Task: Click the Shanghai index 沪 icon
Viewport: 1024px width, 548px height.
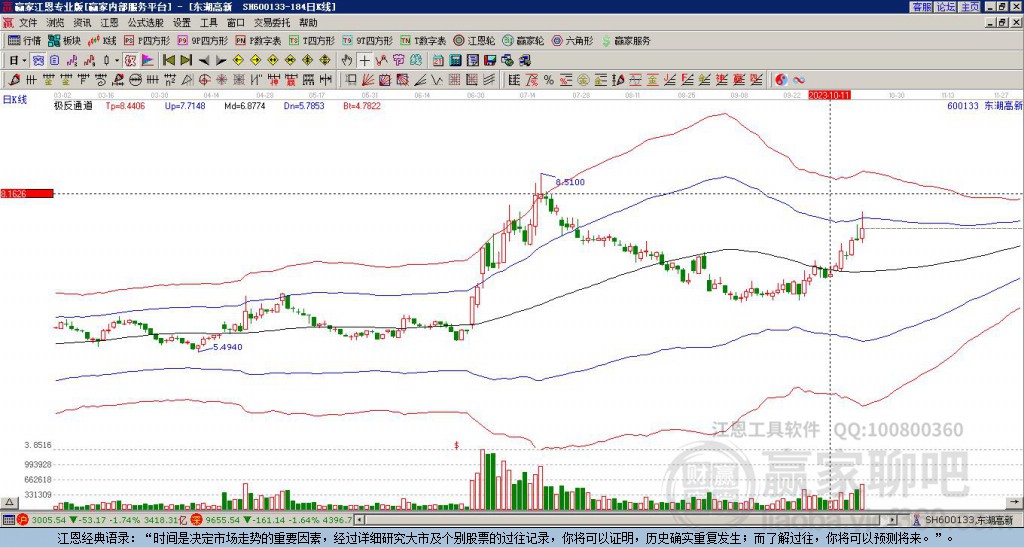Action: click(24, 520)
